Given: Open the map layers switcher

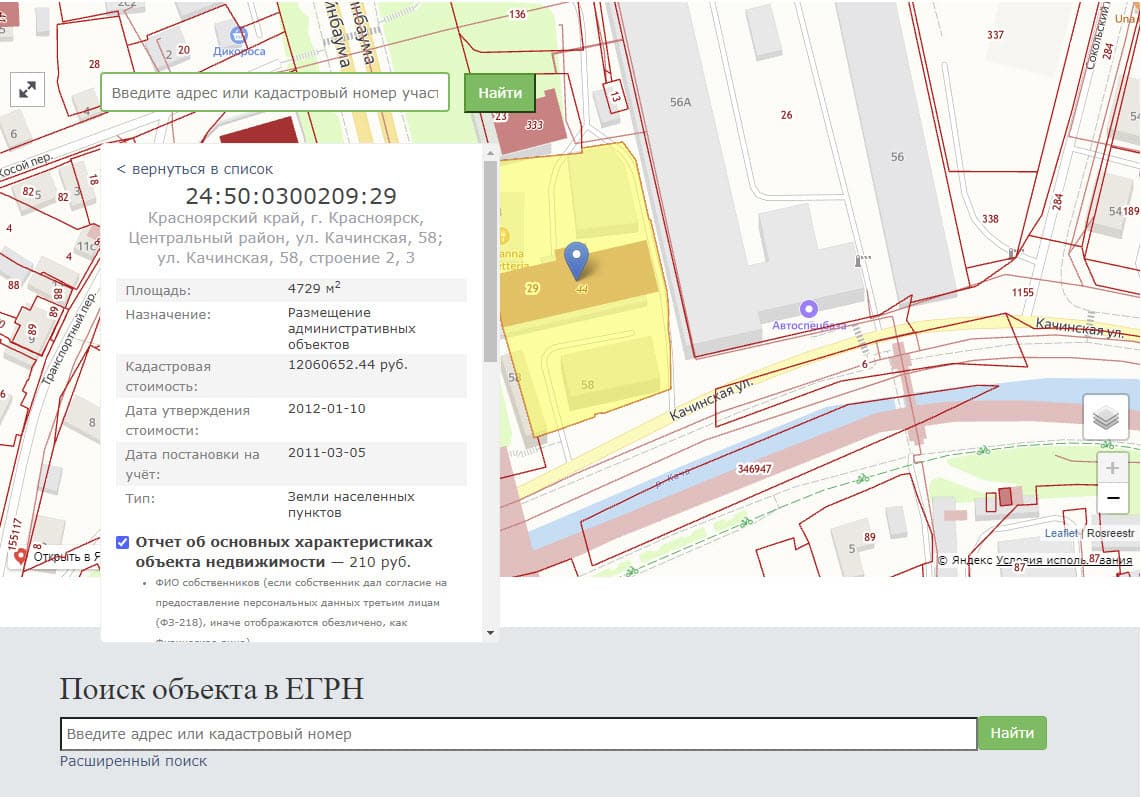Looking at the screenshot, I should pyautogui.click(x=1105, y=418).
